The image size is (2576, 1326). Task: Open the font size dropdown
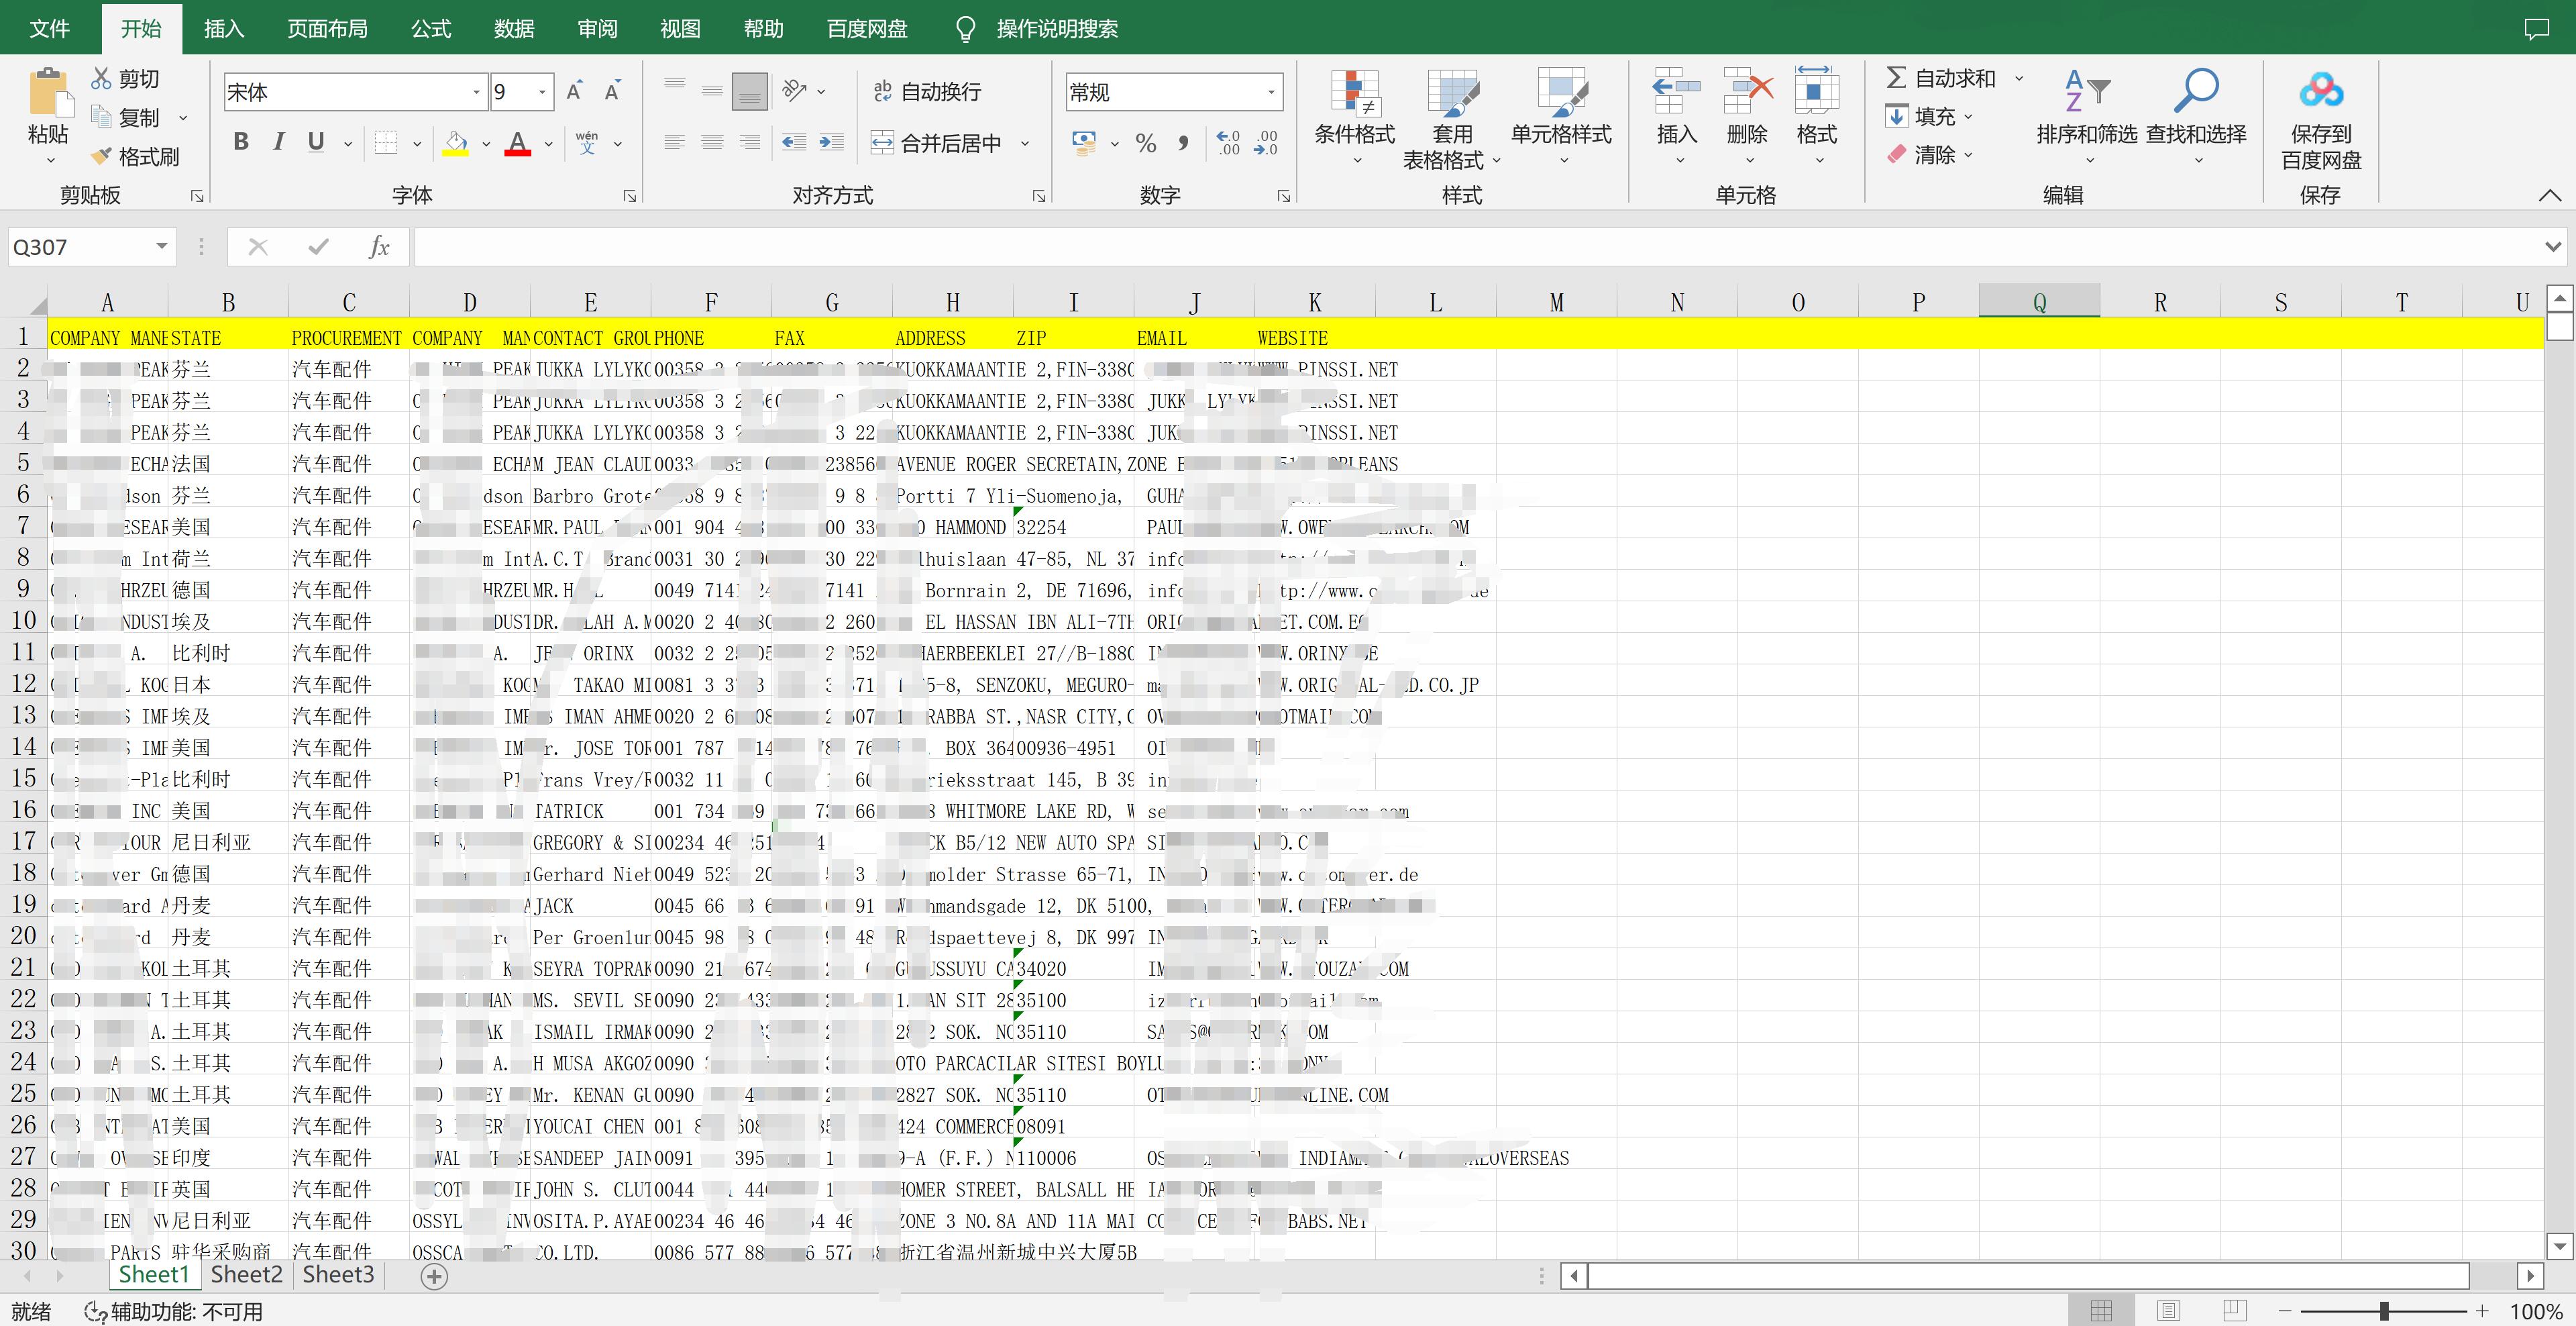[542, 93]
